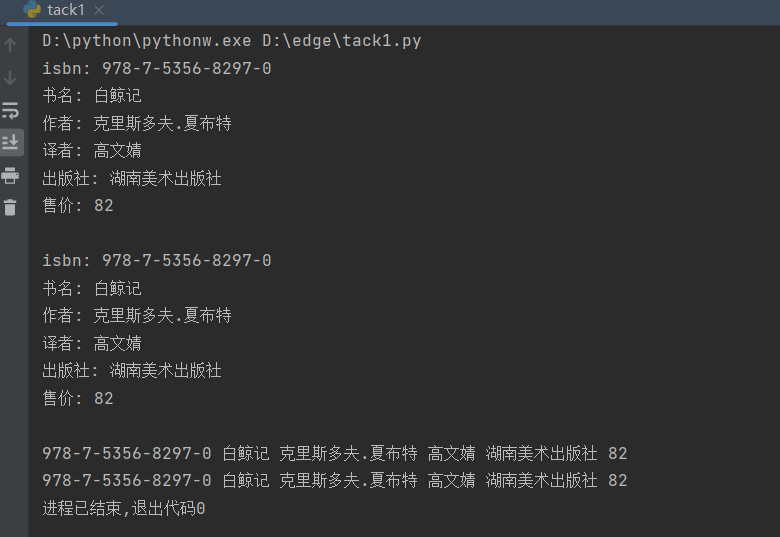
Task: Click the first 书名: 白鲸记 line
Action: click(x=92, y=95)
